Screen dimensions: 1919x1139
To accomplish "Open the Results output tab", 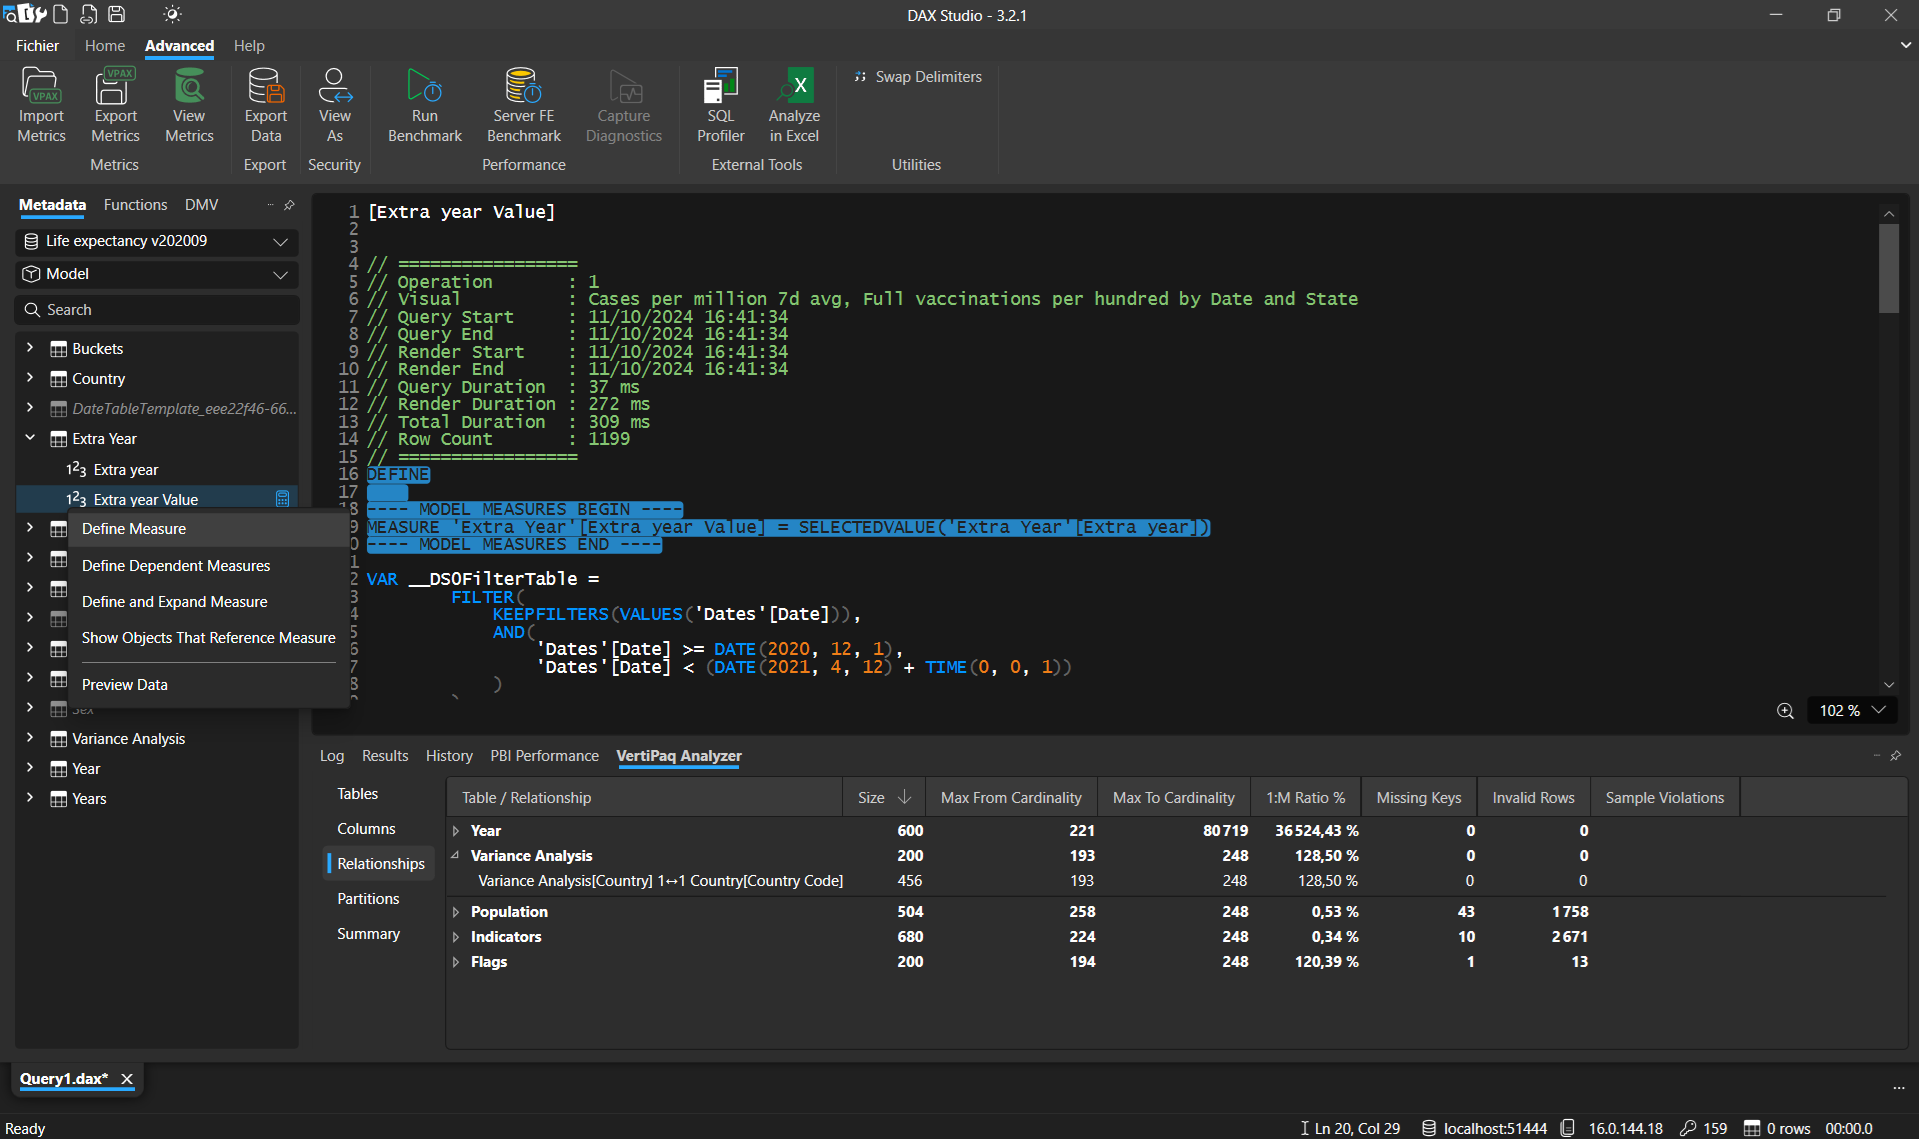I will 385,756.
